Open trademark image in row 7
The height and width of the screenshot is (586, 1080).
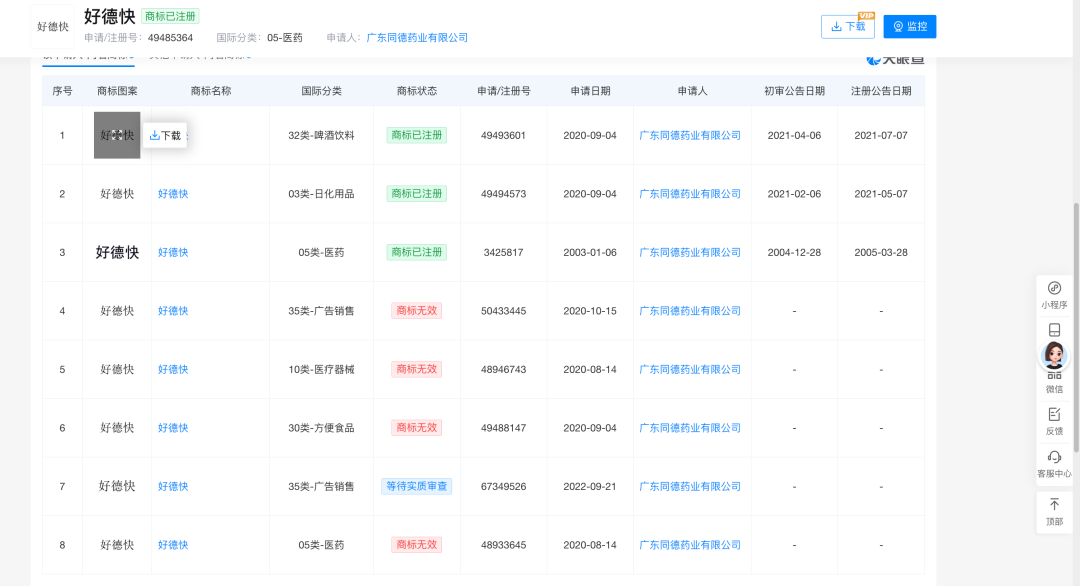tap(117, 486)
